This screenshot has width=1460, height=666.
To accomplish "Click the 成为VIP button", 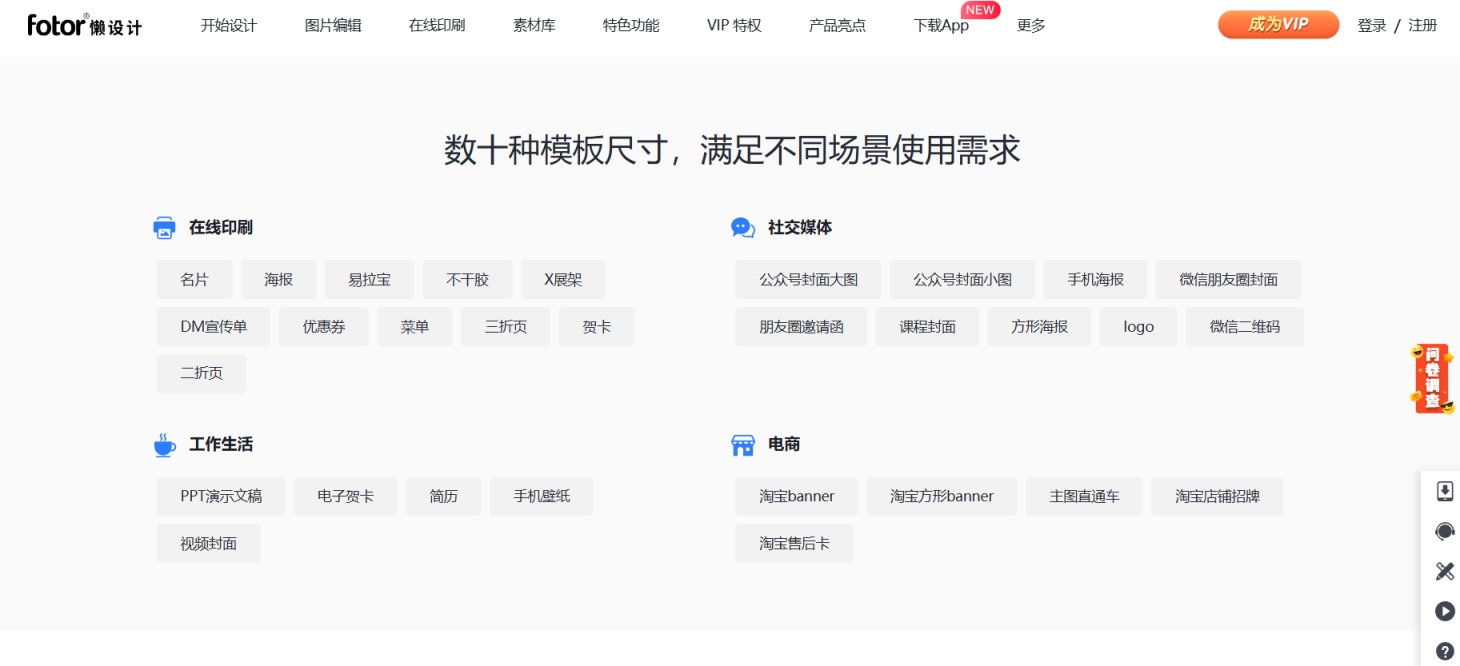I will click(1278, 25).
